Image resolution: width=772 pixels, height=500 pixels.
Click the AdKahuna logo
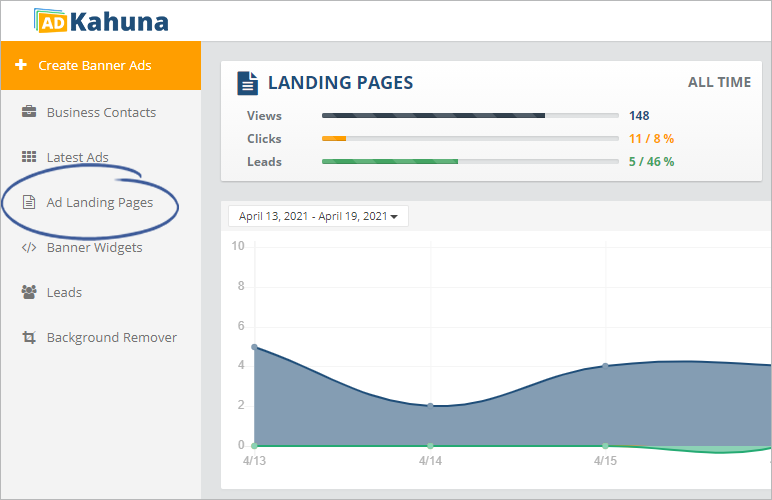[100, 20]
